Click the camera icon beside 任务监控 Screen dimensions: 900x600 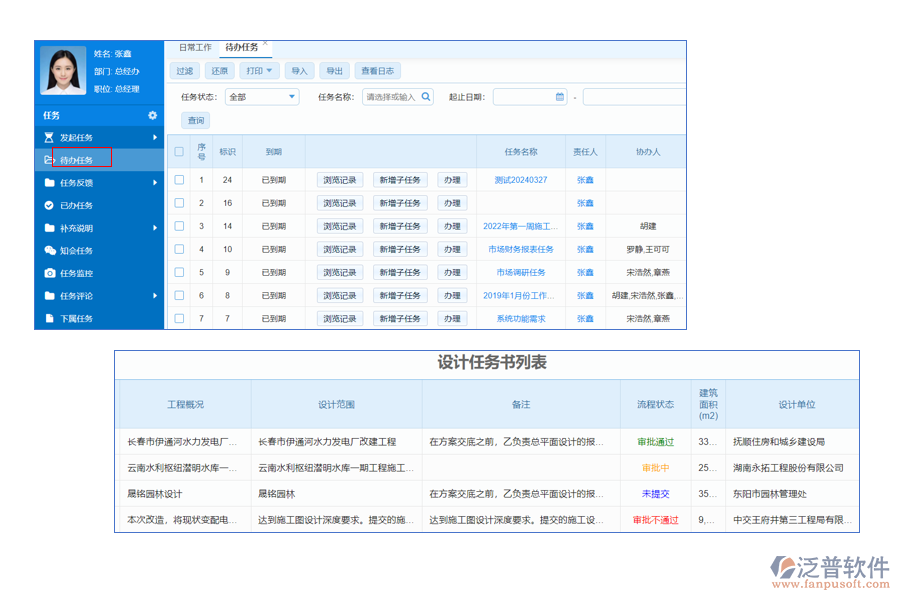coord(49,273)
